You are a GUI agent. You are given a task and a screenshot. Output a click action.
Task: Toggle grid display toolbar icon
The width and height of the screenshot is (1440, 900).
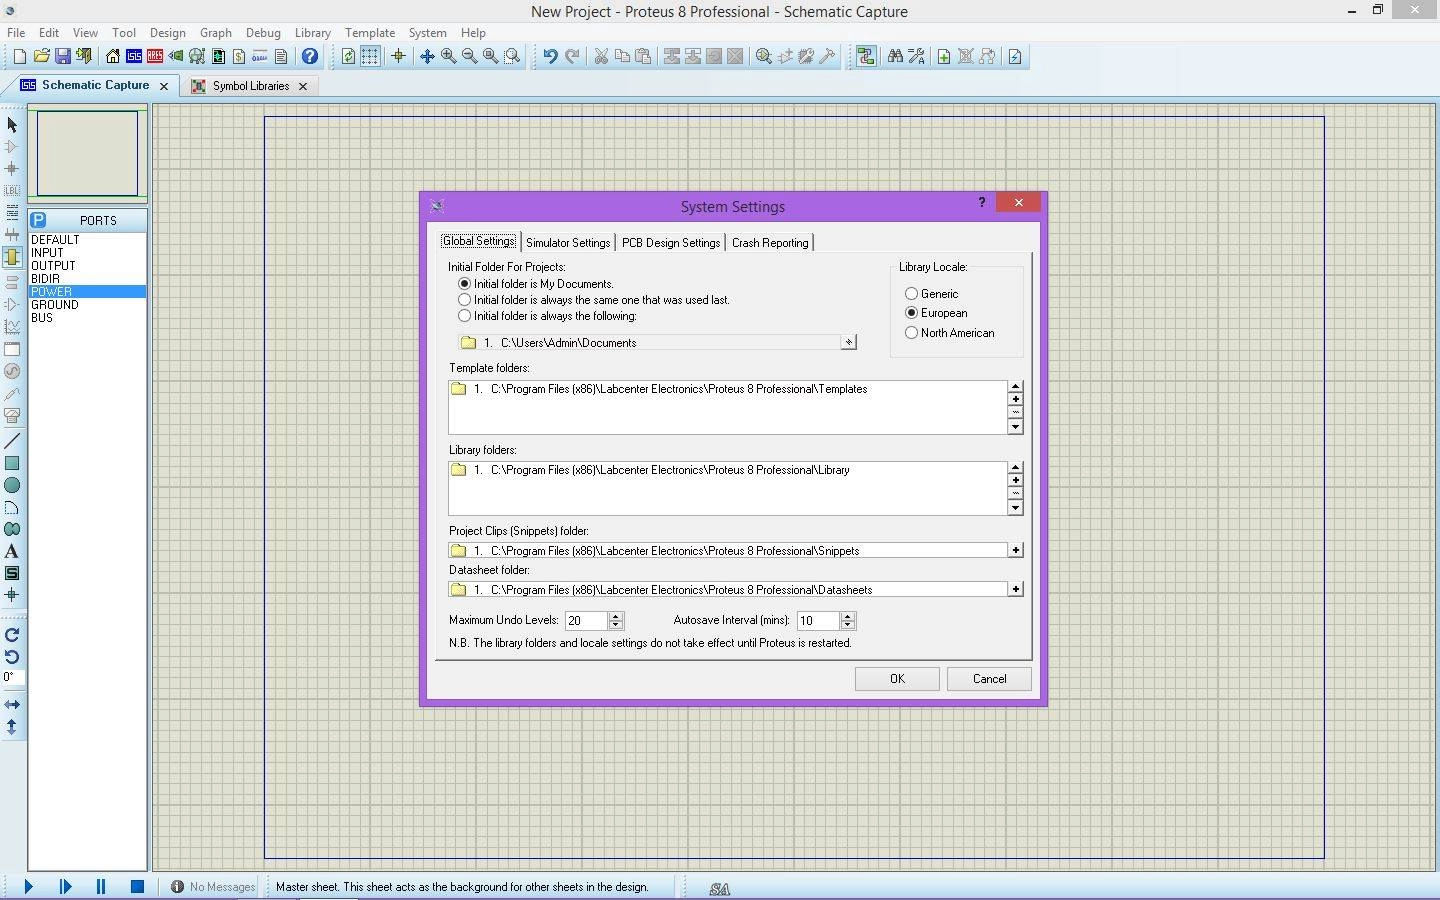pos(370,57)
